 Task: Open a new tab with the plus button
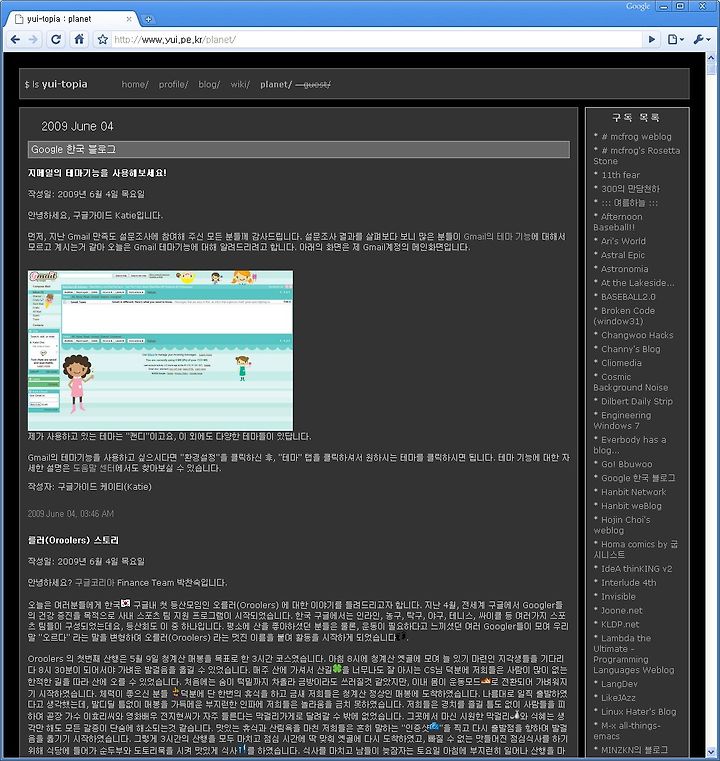click(148, 19)
